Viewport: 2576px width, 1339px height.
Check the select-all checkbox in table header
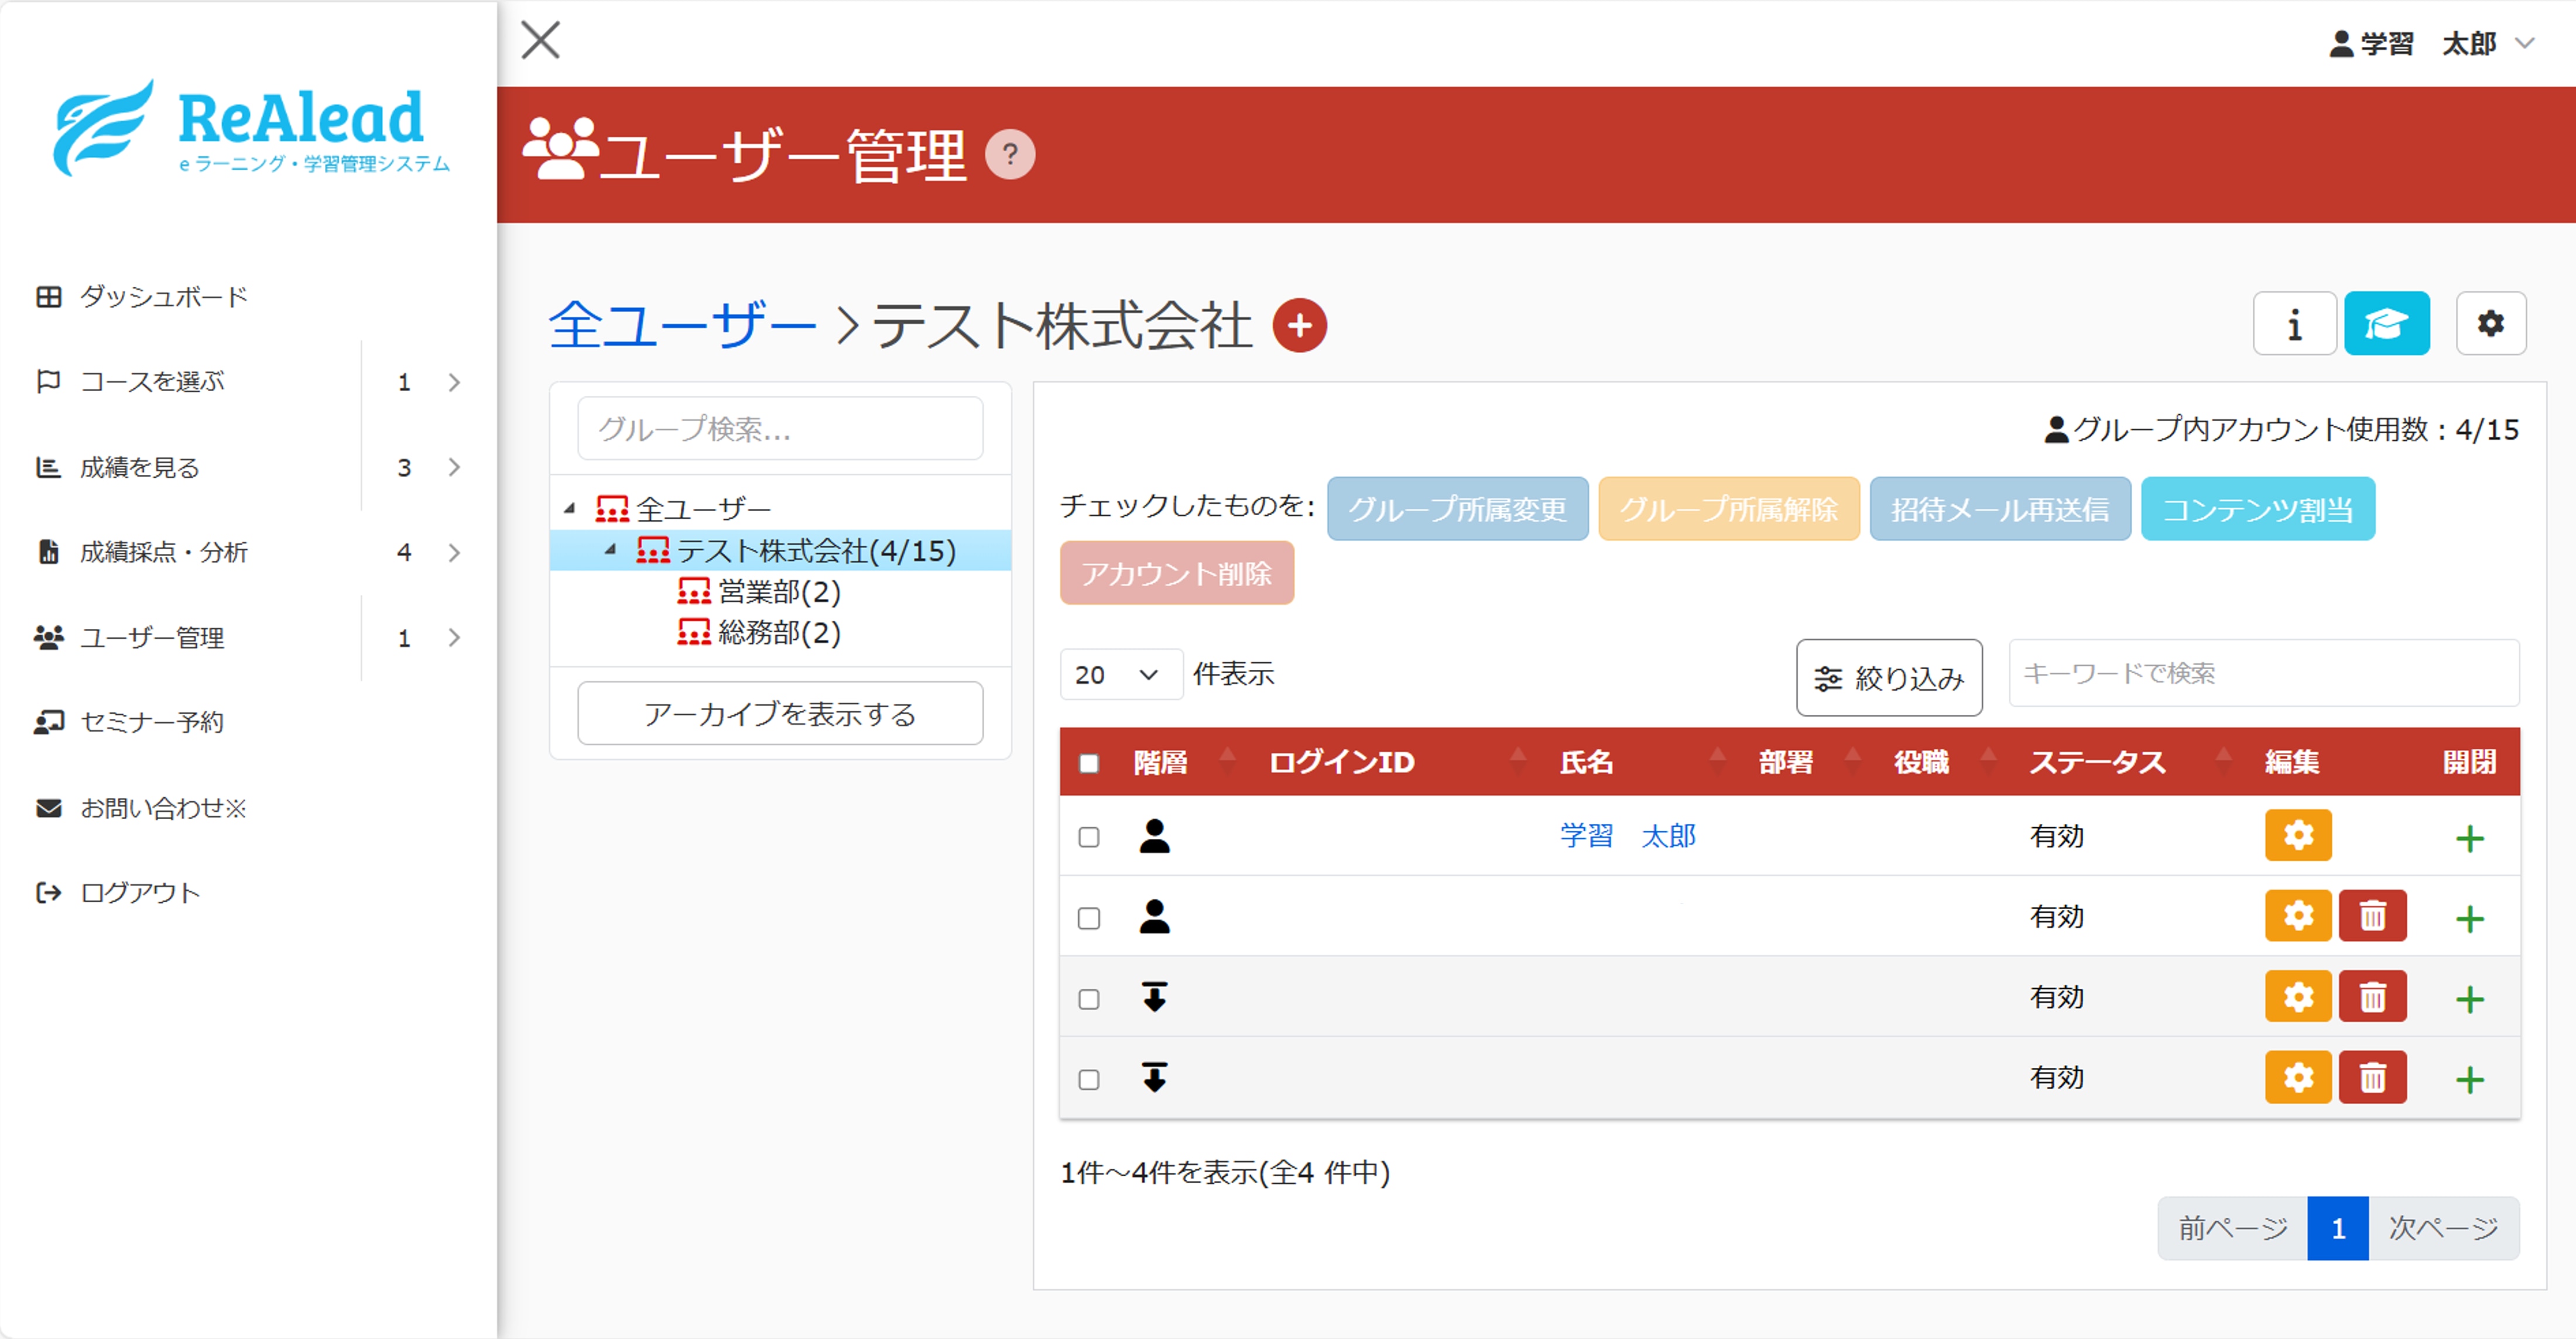1089,764
